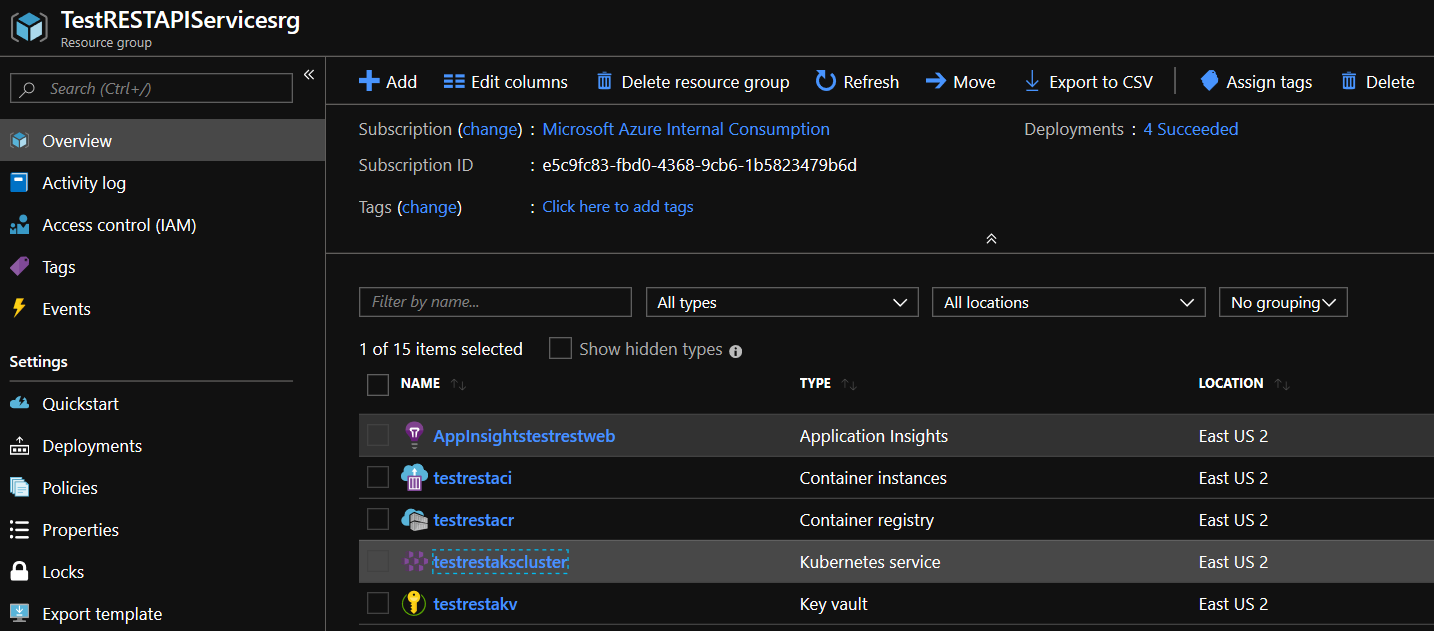Click the Overview cube icon in the sidebar
The image size is (1434, 631).
[19, 141]
